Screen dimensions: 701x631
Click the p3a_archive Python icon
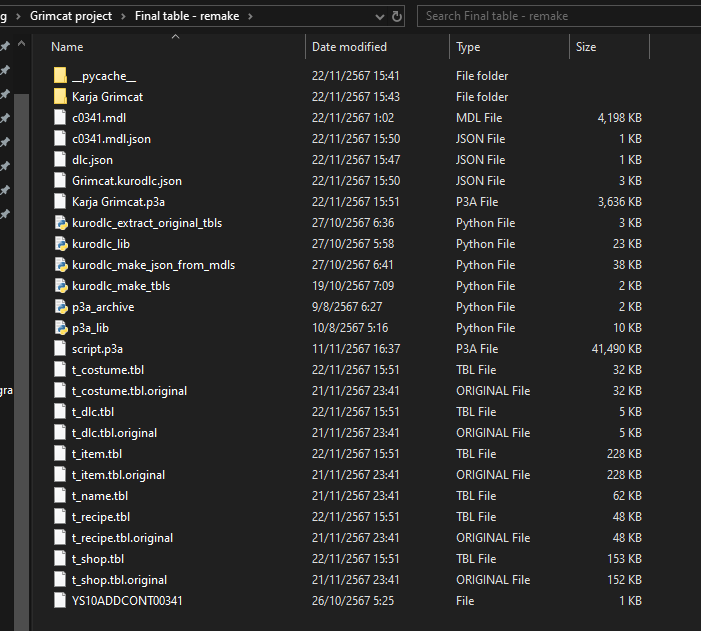[60, 307]
